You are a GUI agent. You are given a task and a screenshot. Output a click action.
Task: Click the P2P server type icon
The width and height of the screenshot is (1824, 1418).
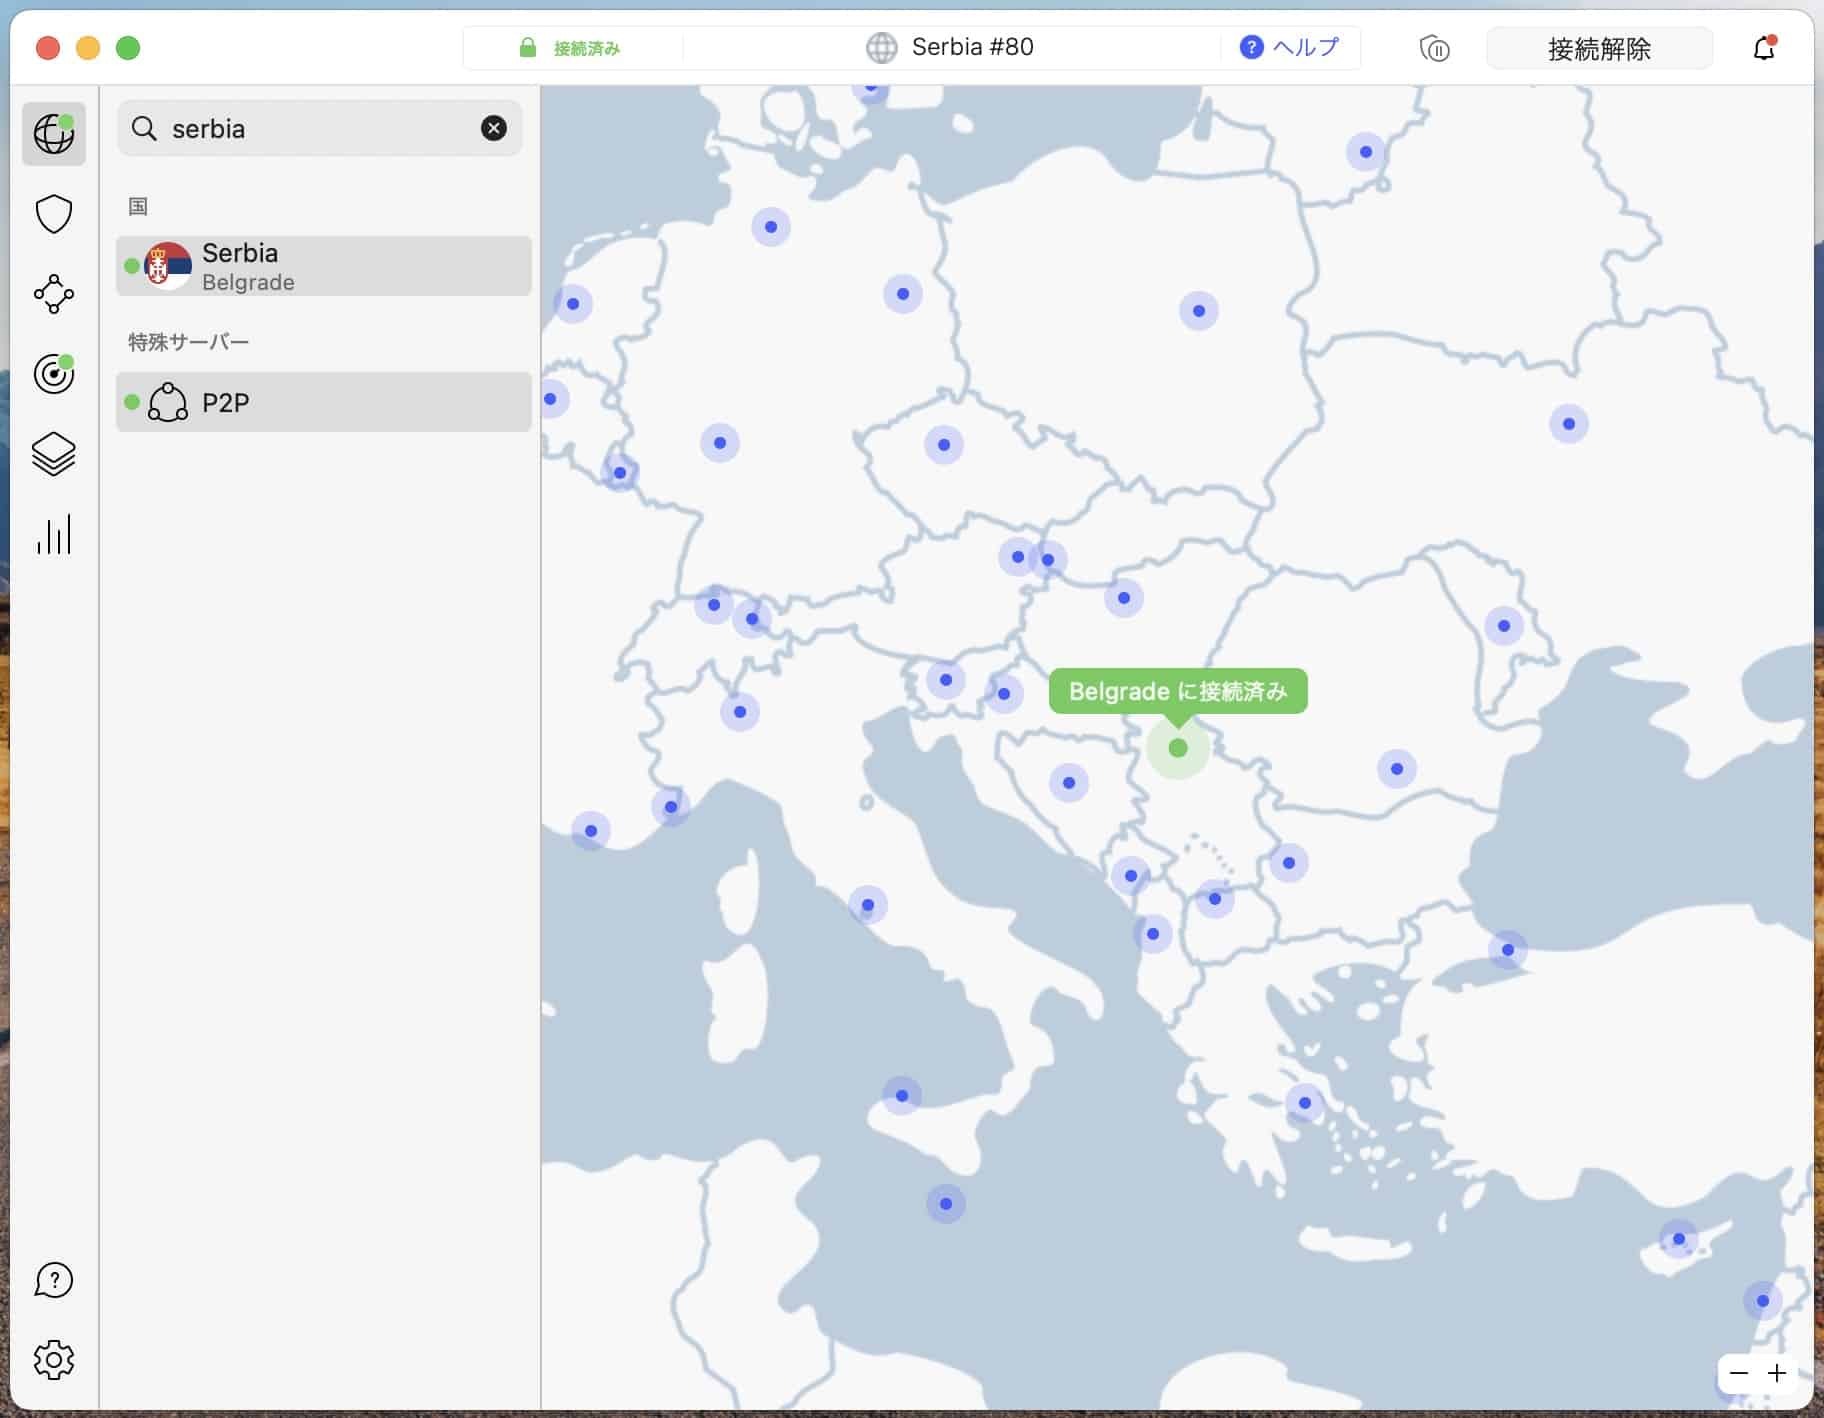click(x=168, y=402)
